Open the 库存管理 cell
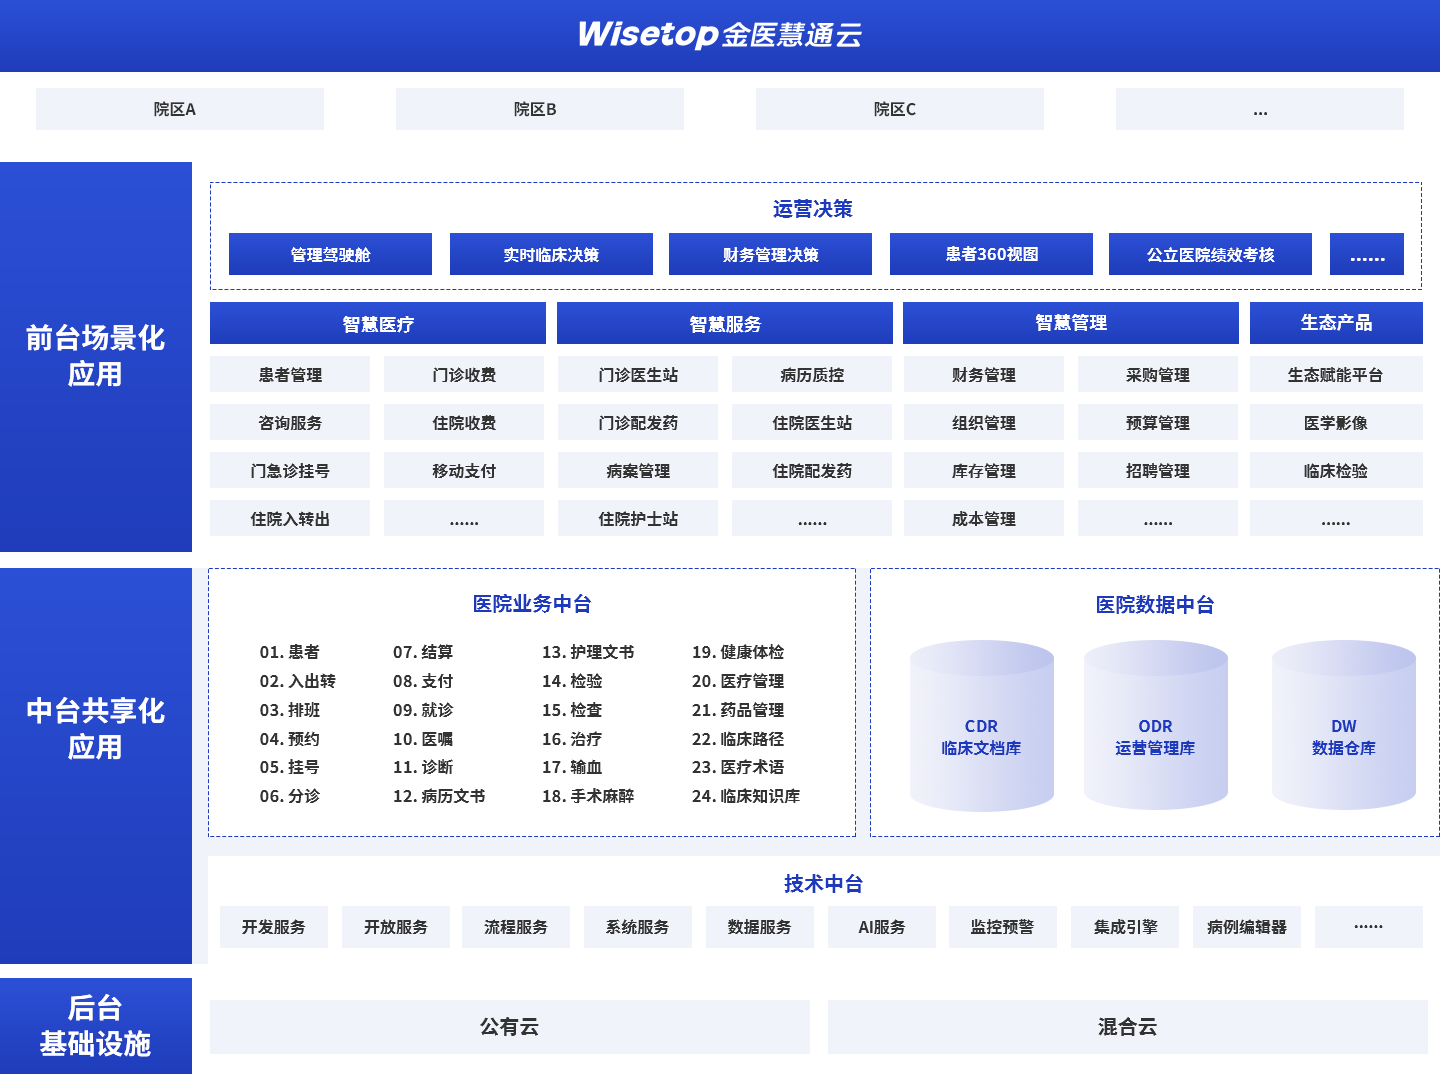Screen dimensions: 1440x1074 (984, 470)
